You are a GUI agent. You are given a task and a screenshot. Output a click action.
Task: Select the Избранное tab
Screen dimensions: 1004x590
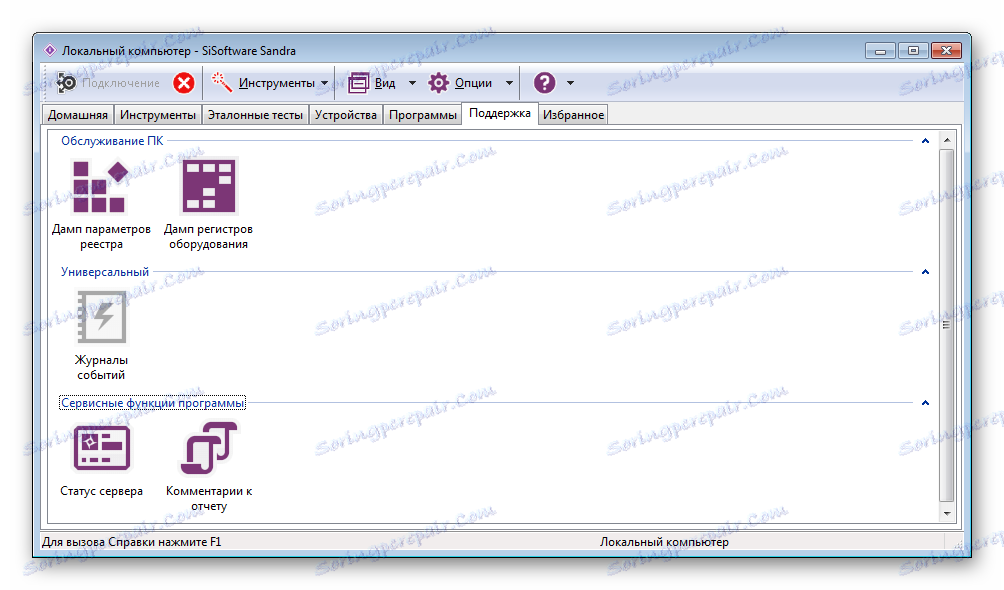[x=572, y=113]
